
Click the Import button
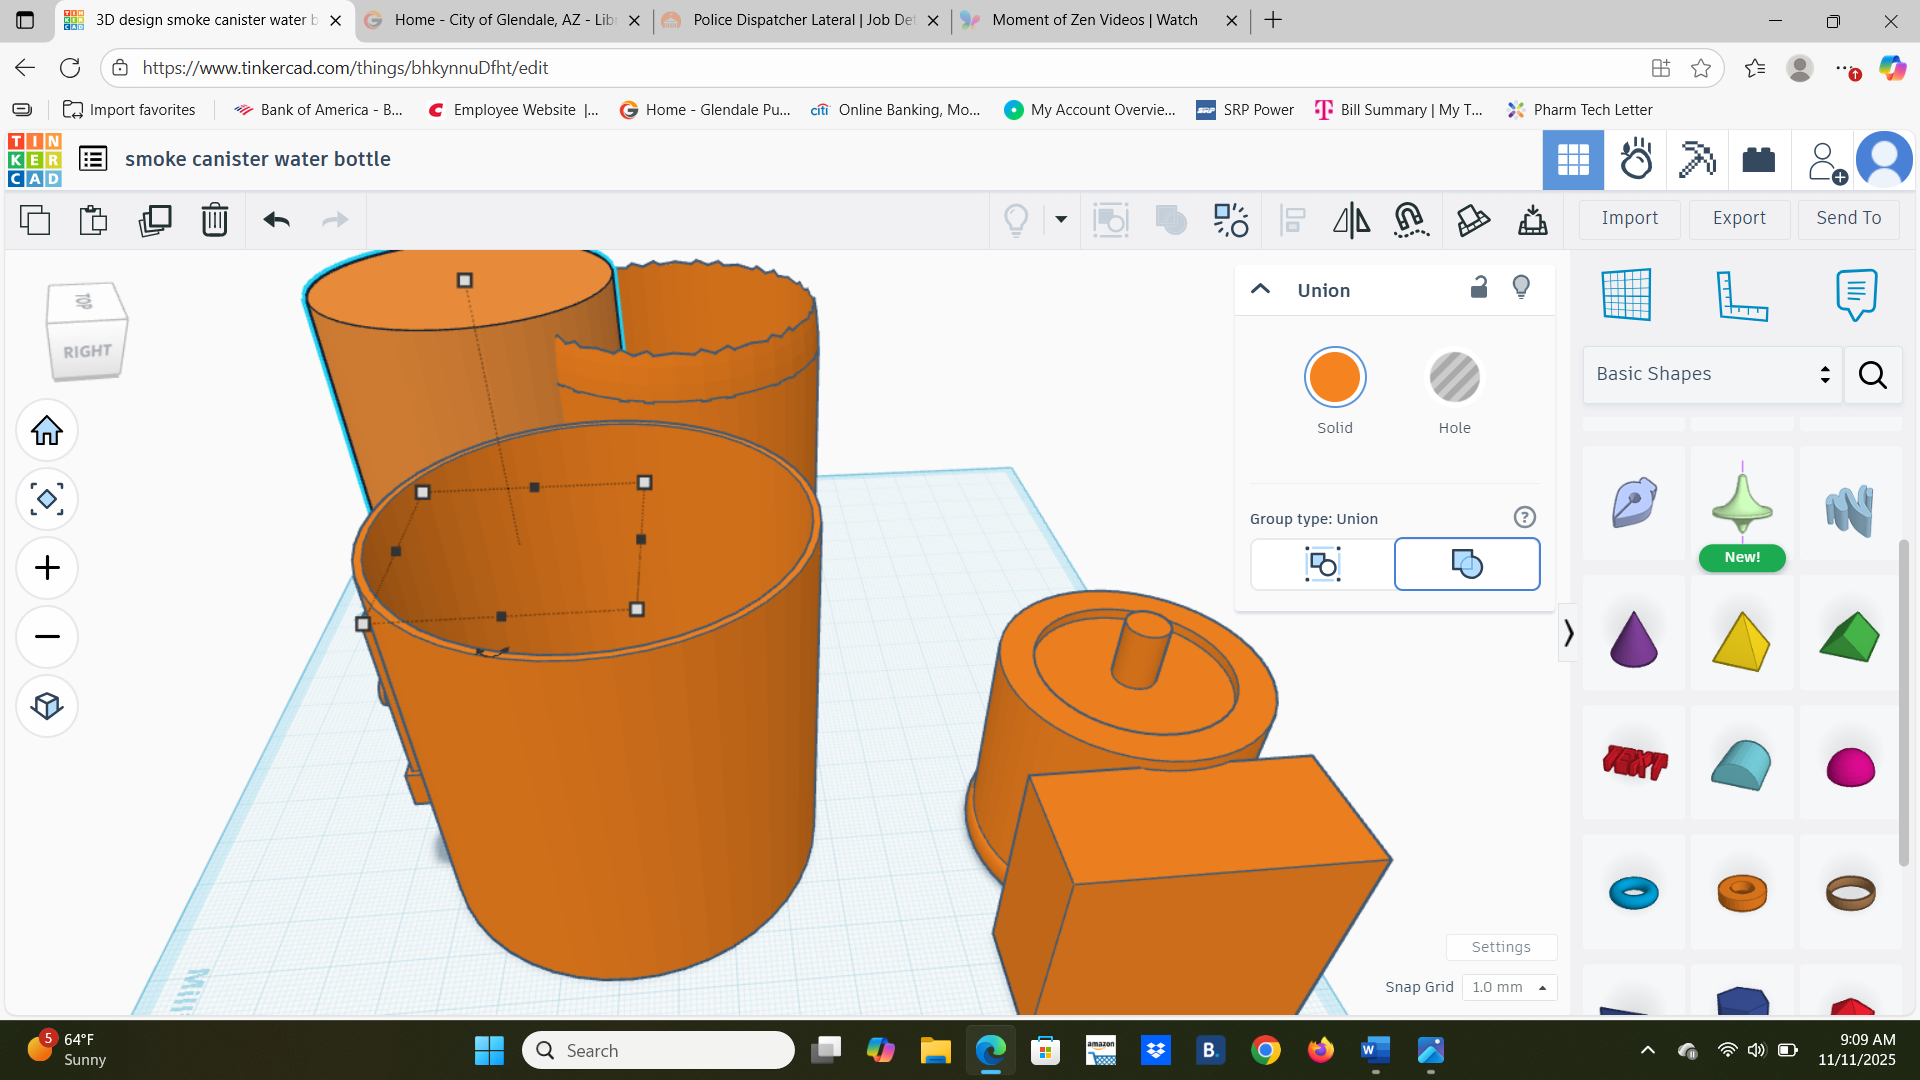tap(1629, 219)
